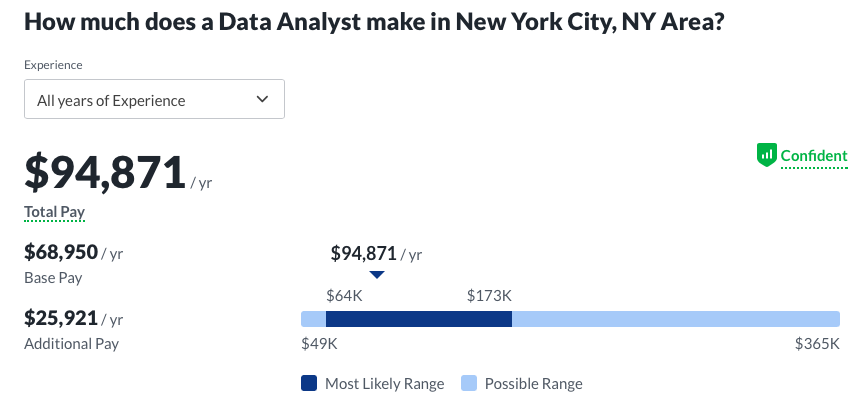865x405 pixels.
Task: Expand the Experience dropdown chevron arrow
Action: (x=263, y=99)
